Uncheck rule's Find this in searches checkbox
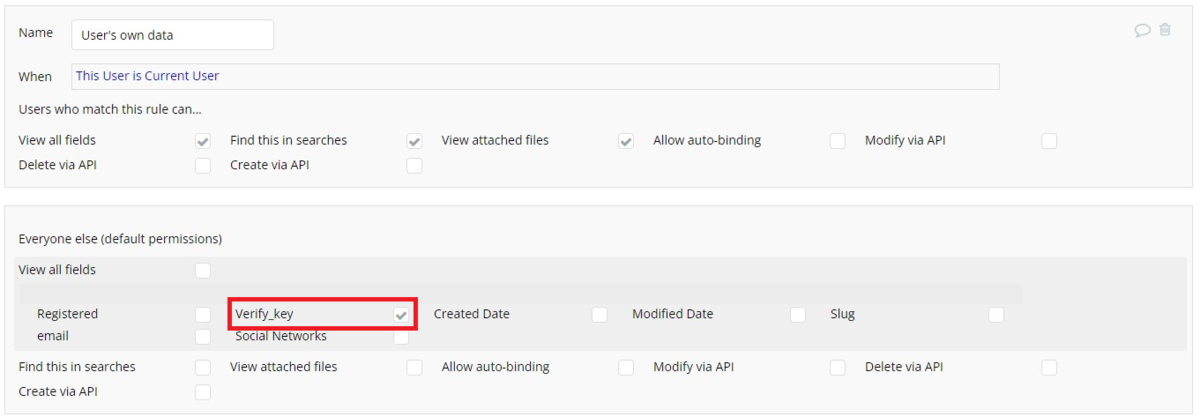1200x417 pixels. tap(414, 141)
